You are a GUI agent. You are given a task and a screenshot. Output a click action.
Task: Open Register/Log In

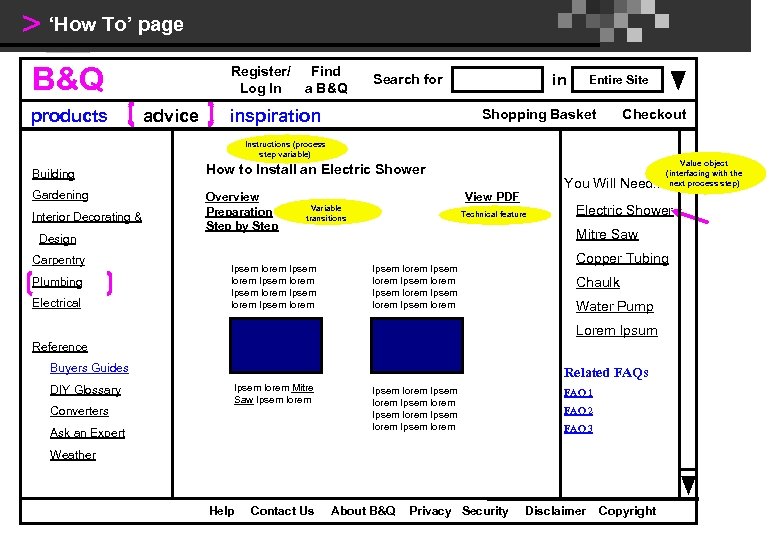point(261,80)
